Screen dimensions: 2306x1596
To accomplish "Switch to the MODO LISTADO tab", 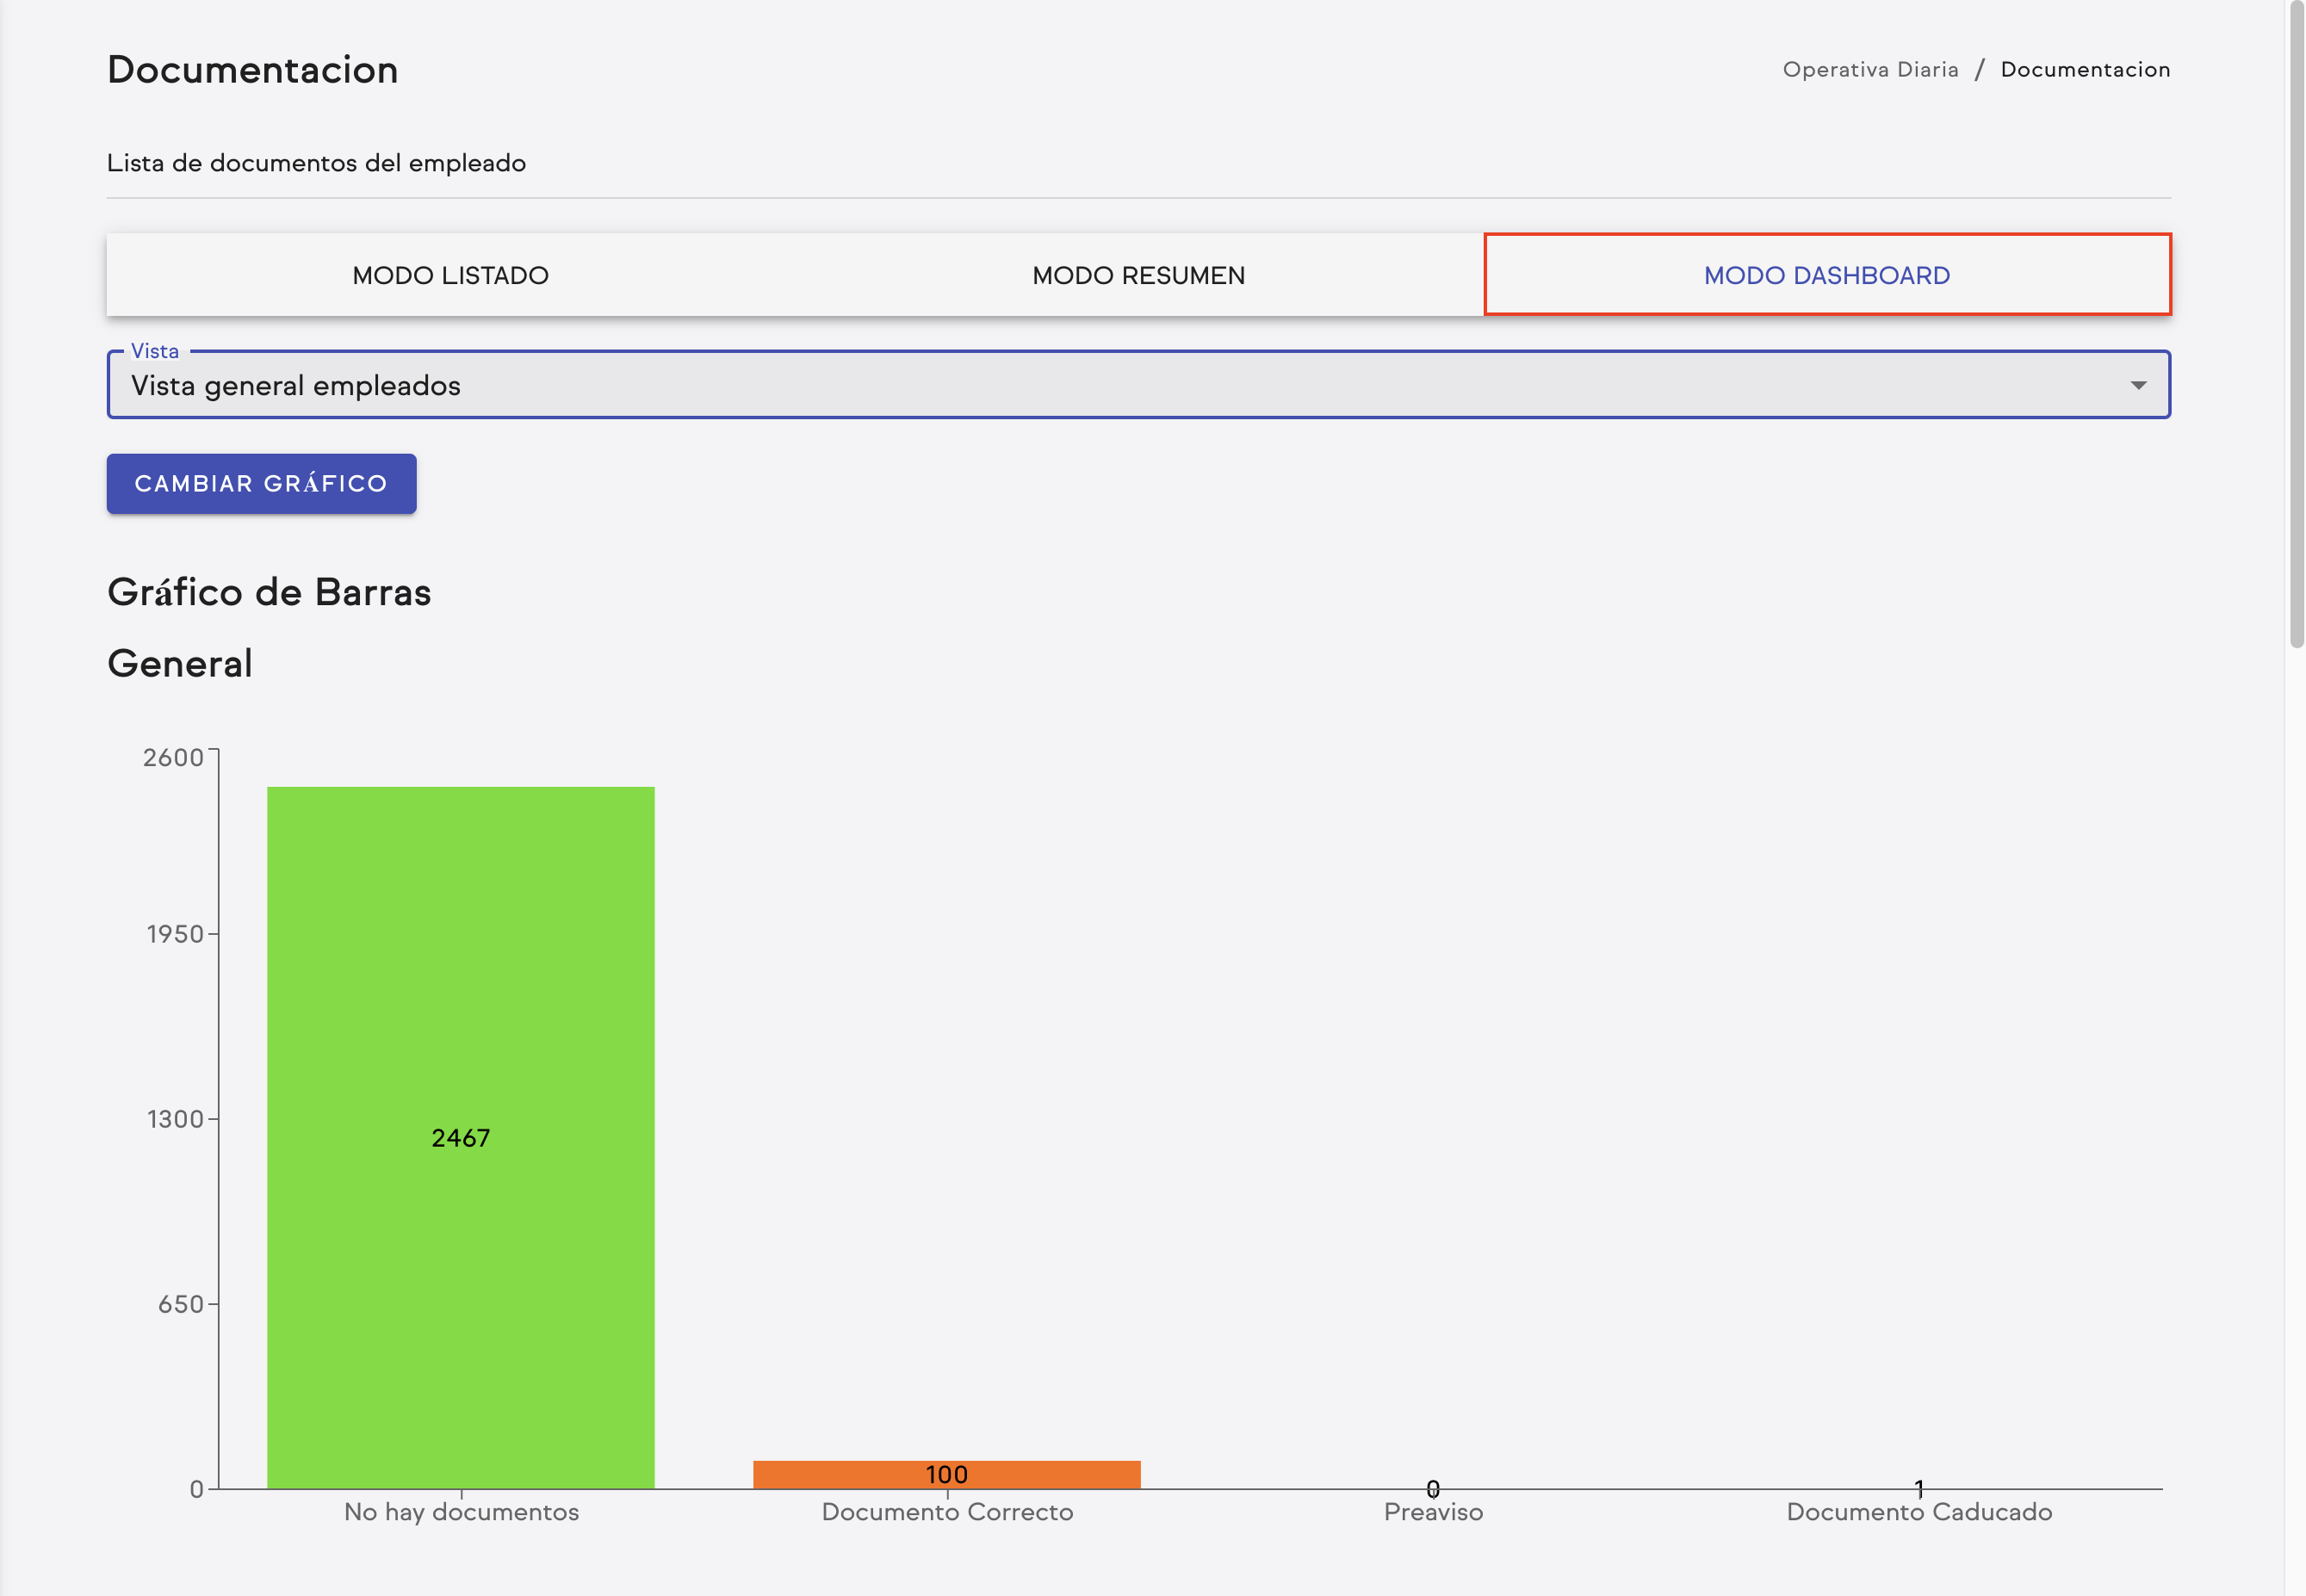I will pos(449,275).
